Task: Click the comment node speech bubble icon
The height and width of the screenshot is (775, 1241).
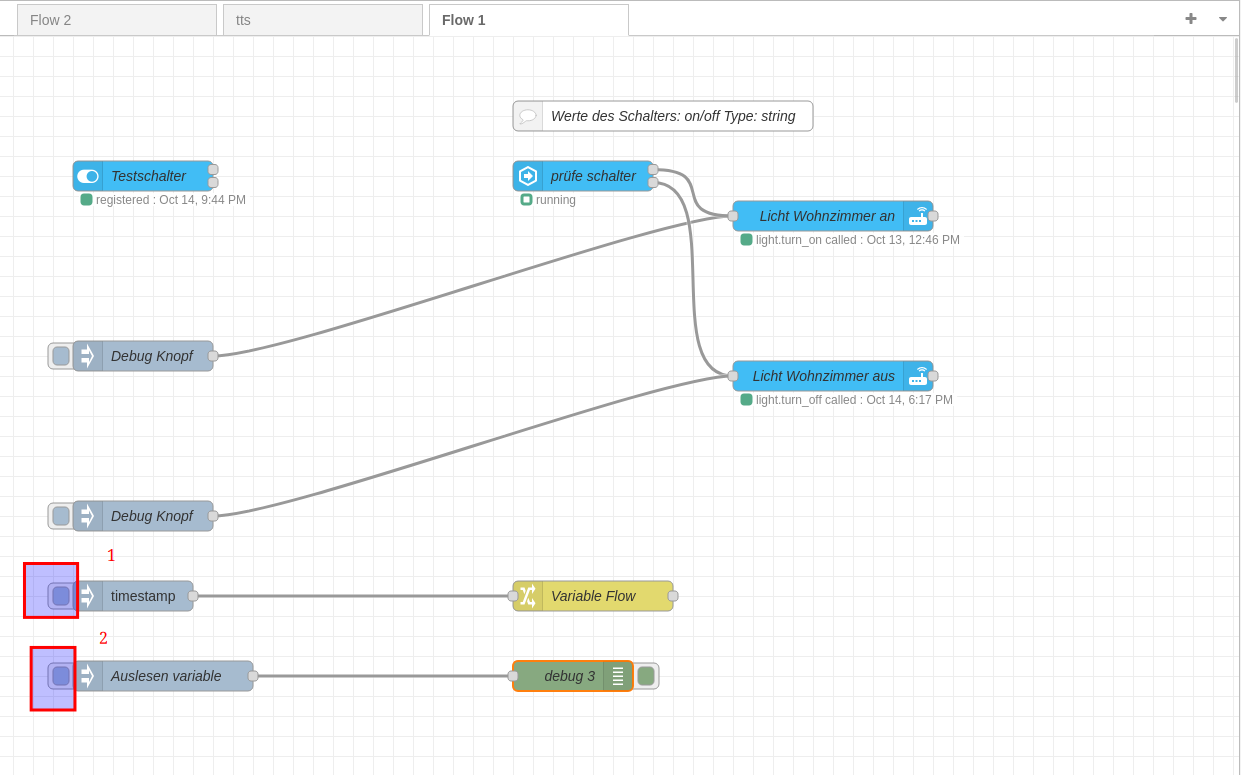Action: coord(528,116)
